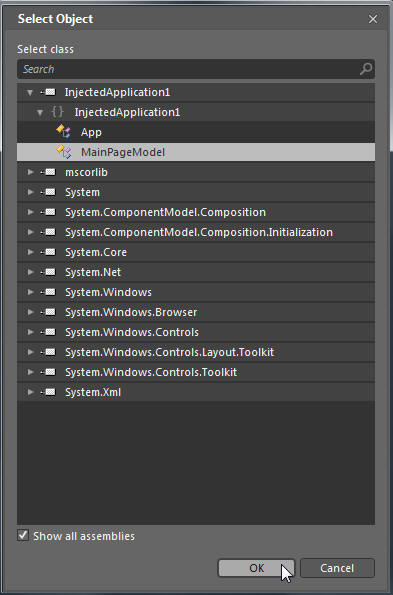Expand System.ComponentModel.Composition.Initialization assembly
393x595 pixels.
tap(31, 232)
